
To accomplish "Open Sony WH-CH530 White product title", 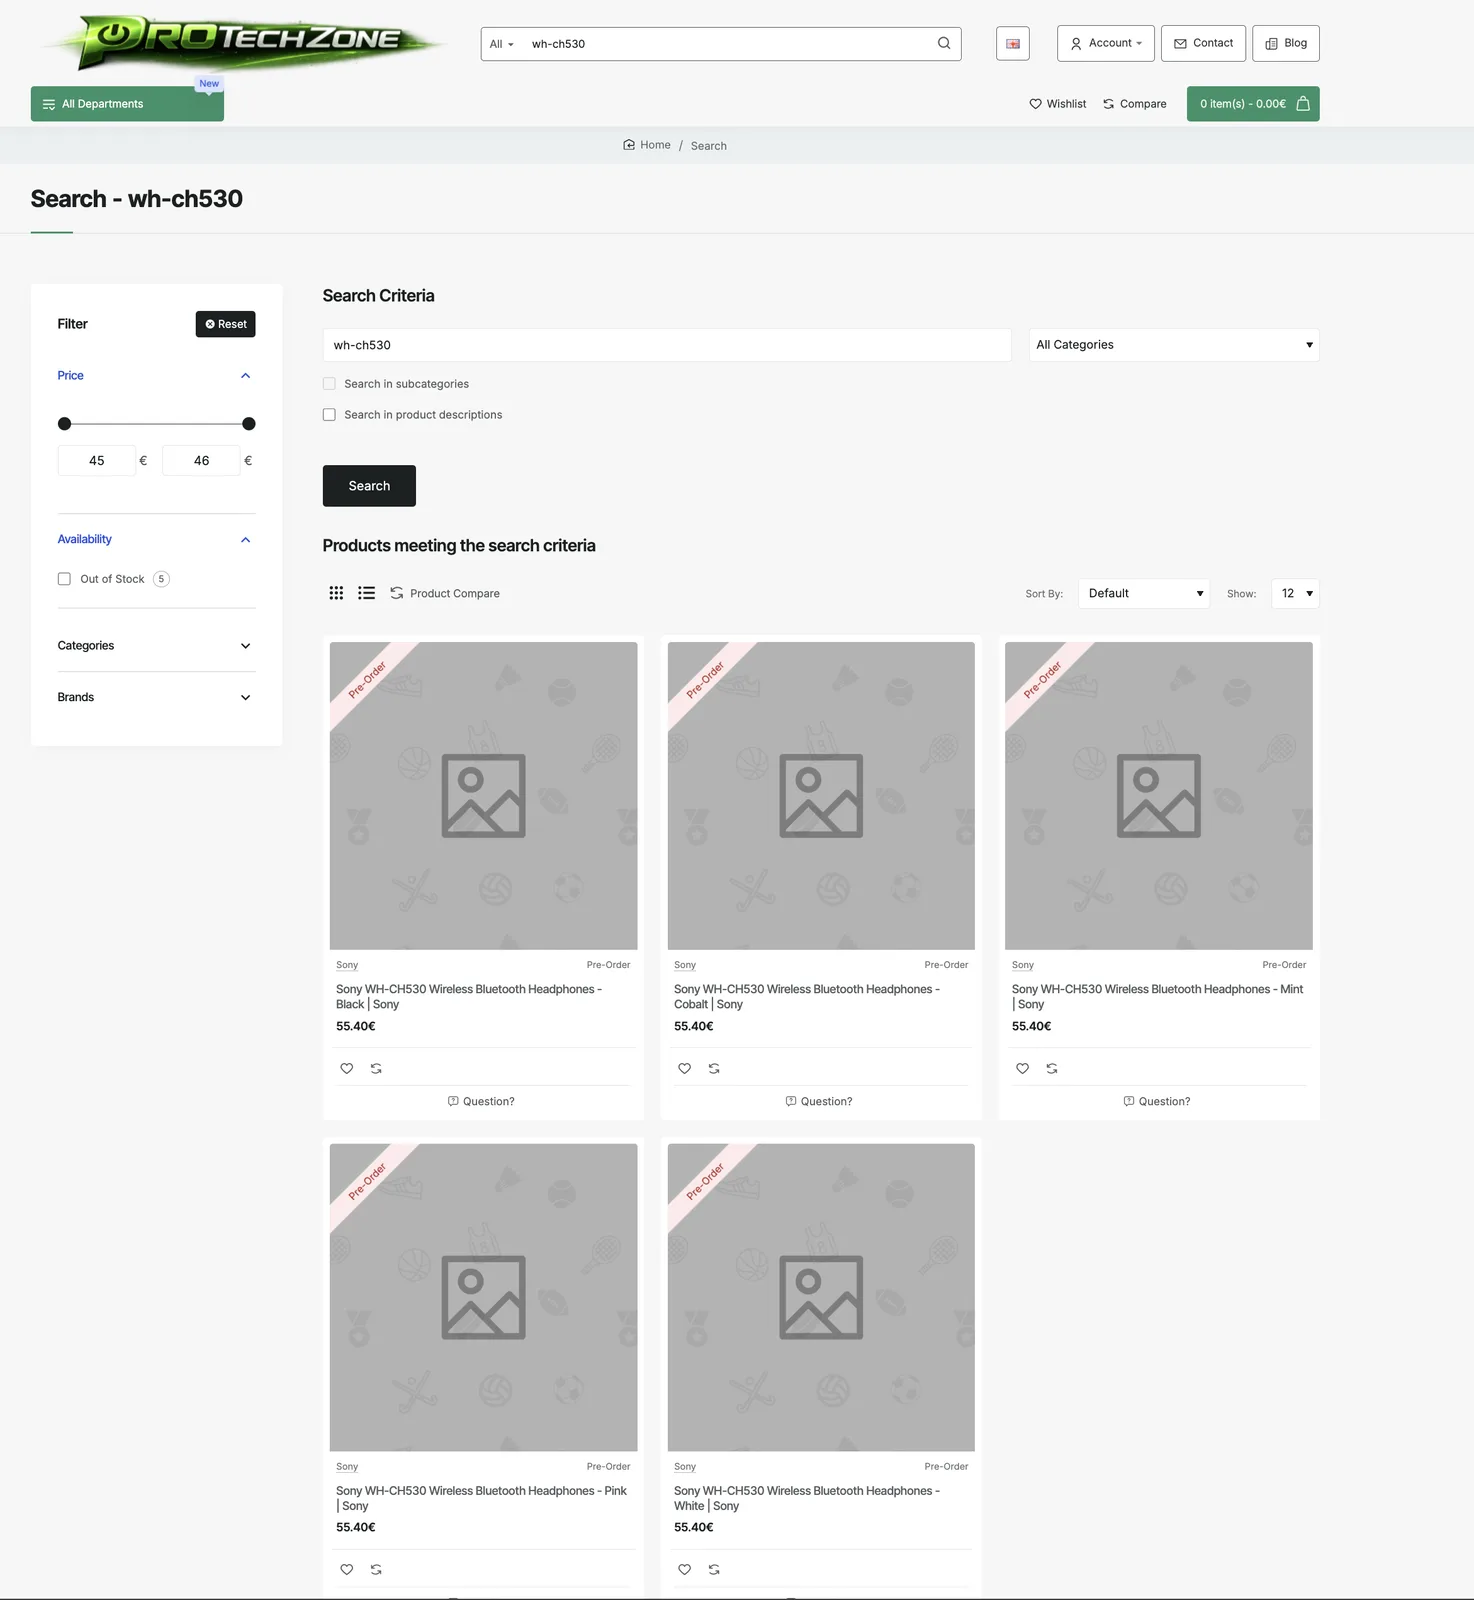I will (x=807, y=1498).
